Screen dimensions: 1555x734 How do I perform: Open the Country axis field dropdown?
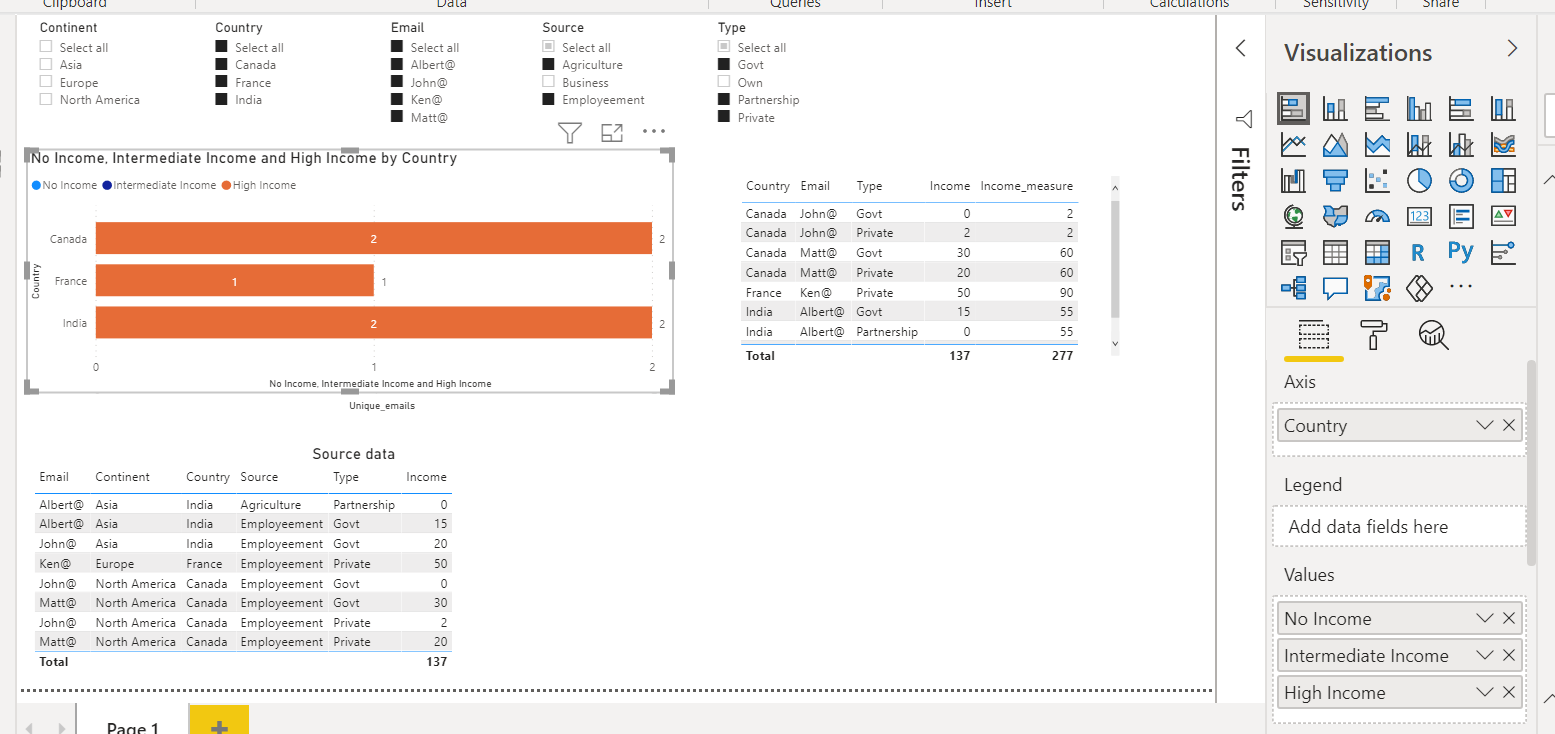(x=1485, y=426)
